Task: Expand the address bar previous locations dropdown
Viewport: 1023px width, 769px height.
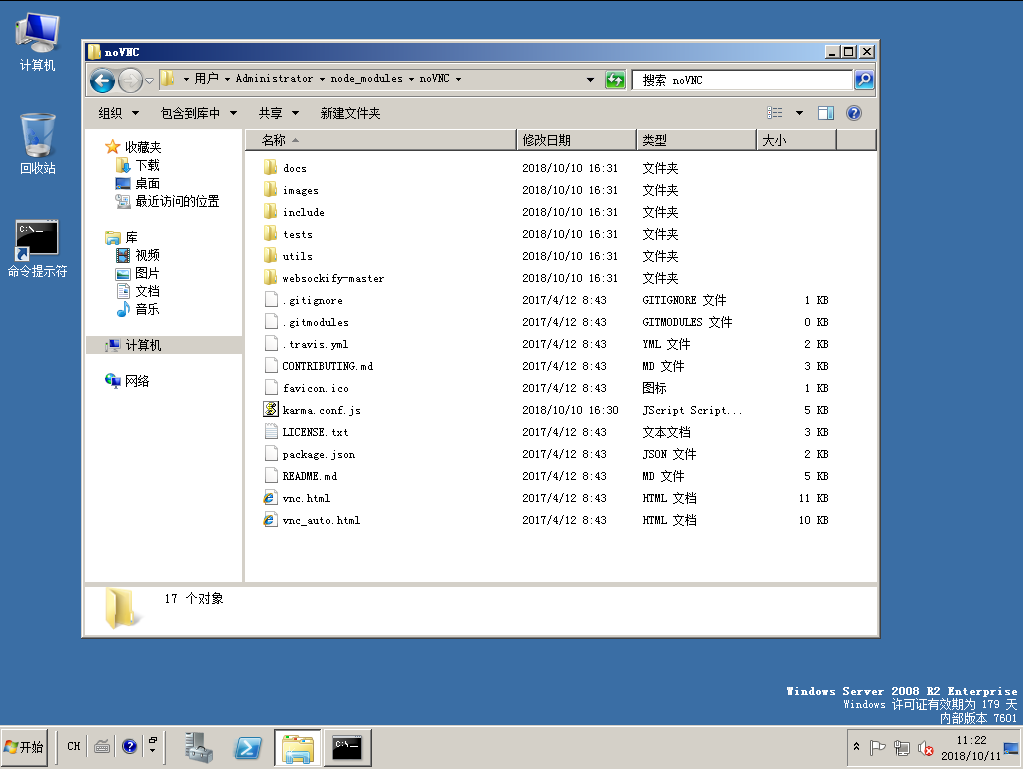Action: pos(590,80)
